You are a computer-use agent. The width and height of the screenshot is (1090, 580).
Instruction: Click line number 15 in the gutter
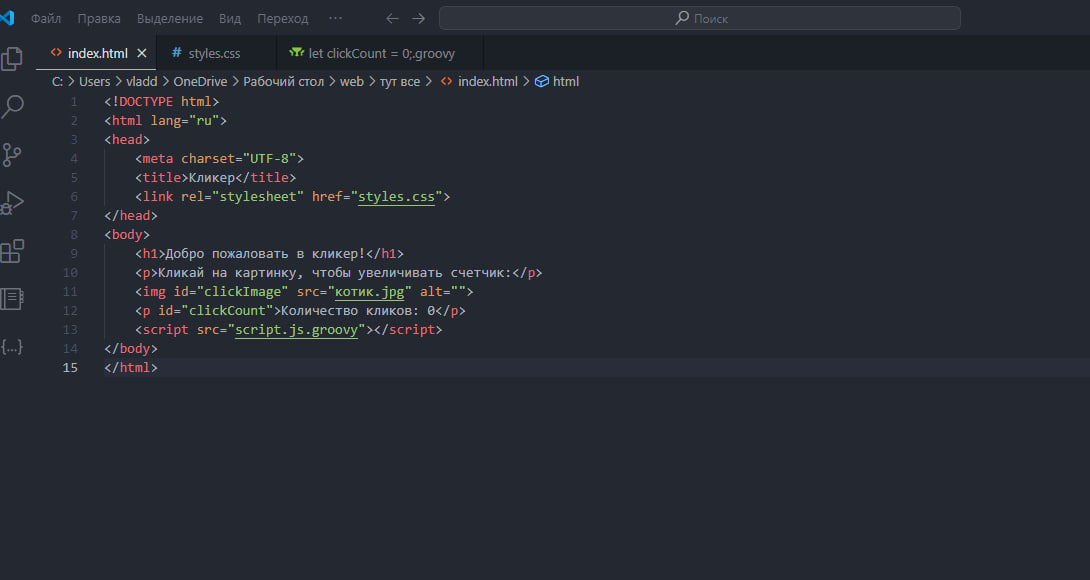point(70,367)
